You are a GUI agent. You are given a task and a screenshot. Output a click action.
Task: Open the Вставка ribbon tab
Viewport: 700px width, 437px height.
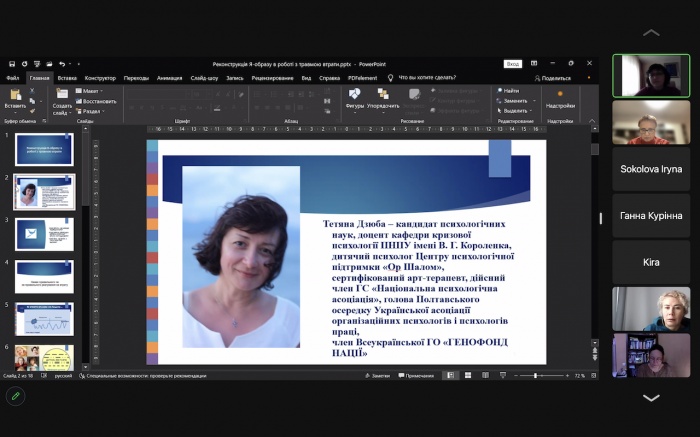pos(67,77)
